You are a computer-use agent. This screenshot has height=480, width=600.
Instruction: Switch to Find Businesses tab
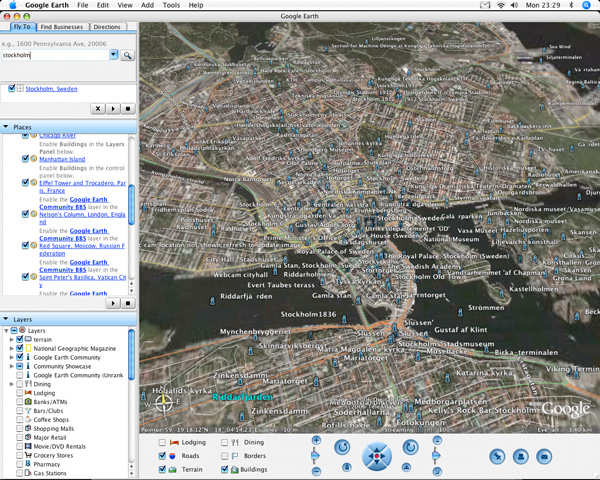click(62, 27)
